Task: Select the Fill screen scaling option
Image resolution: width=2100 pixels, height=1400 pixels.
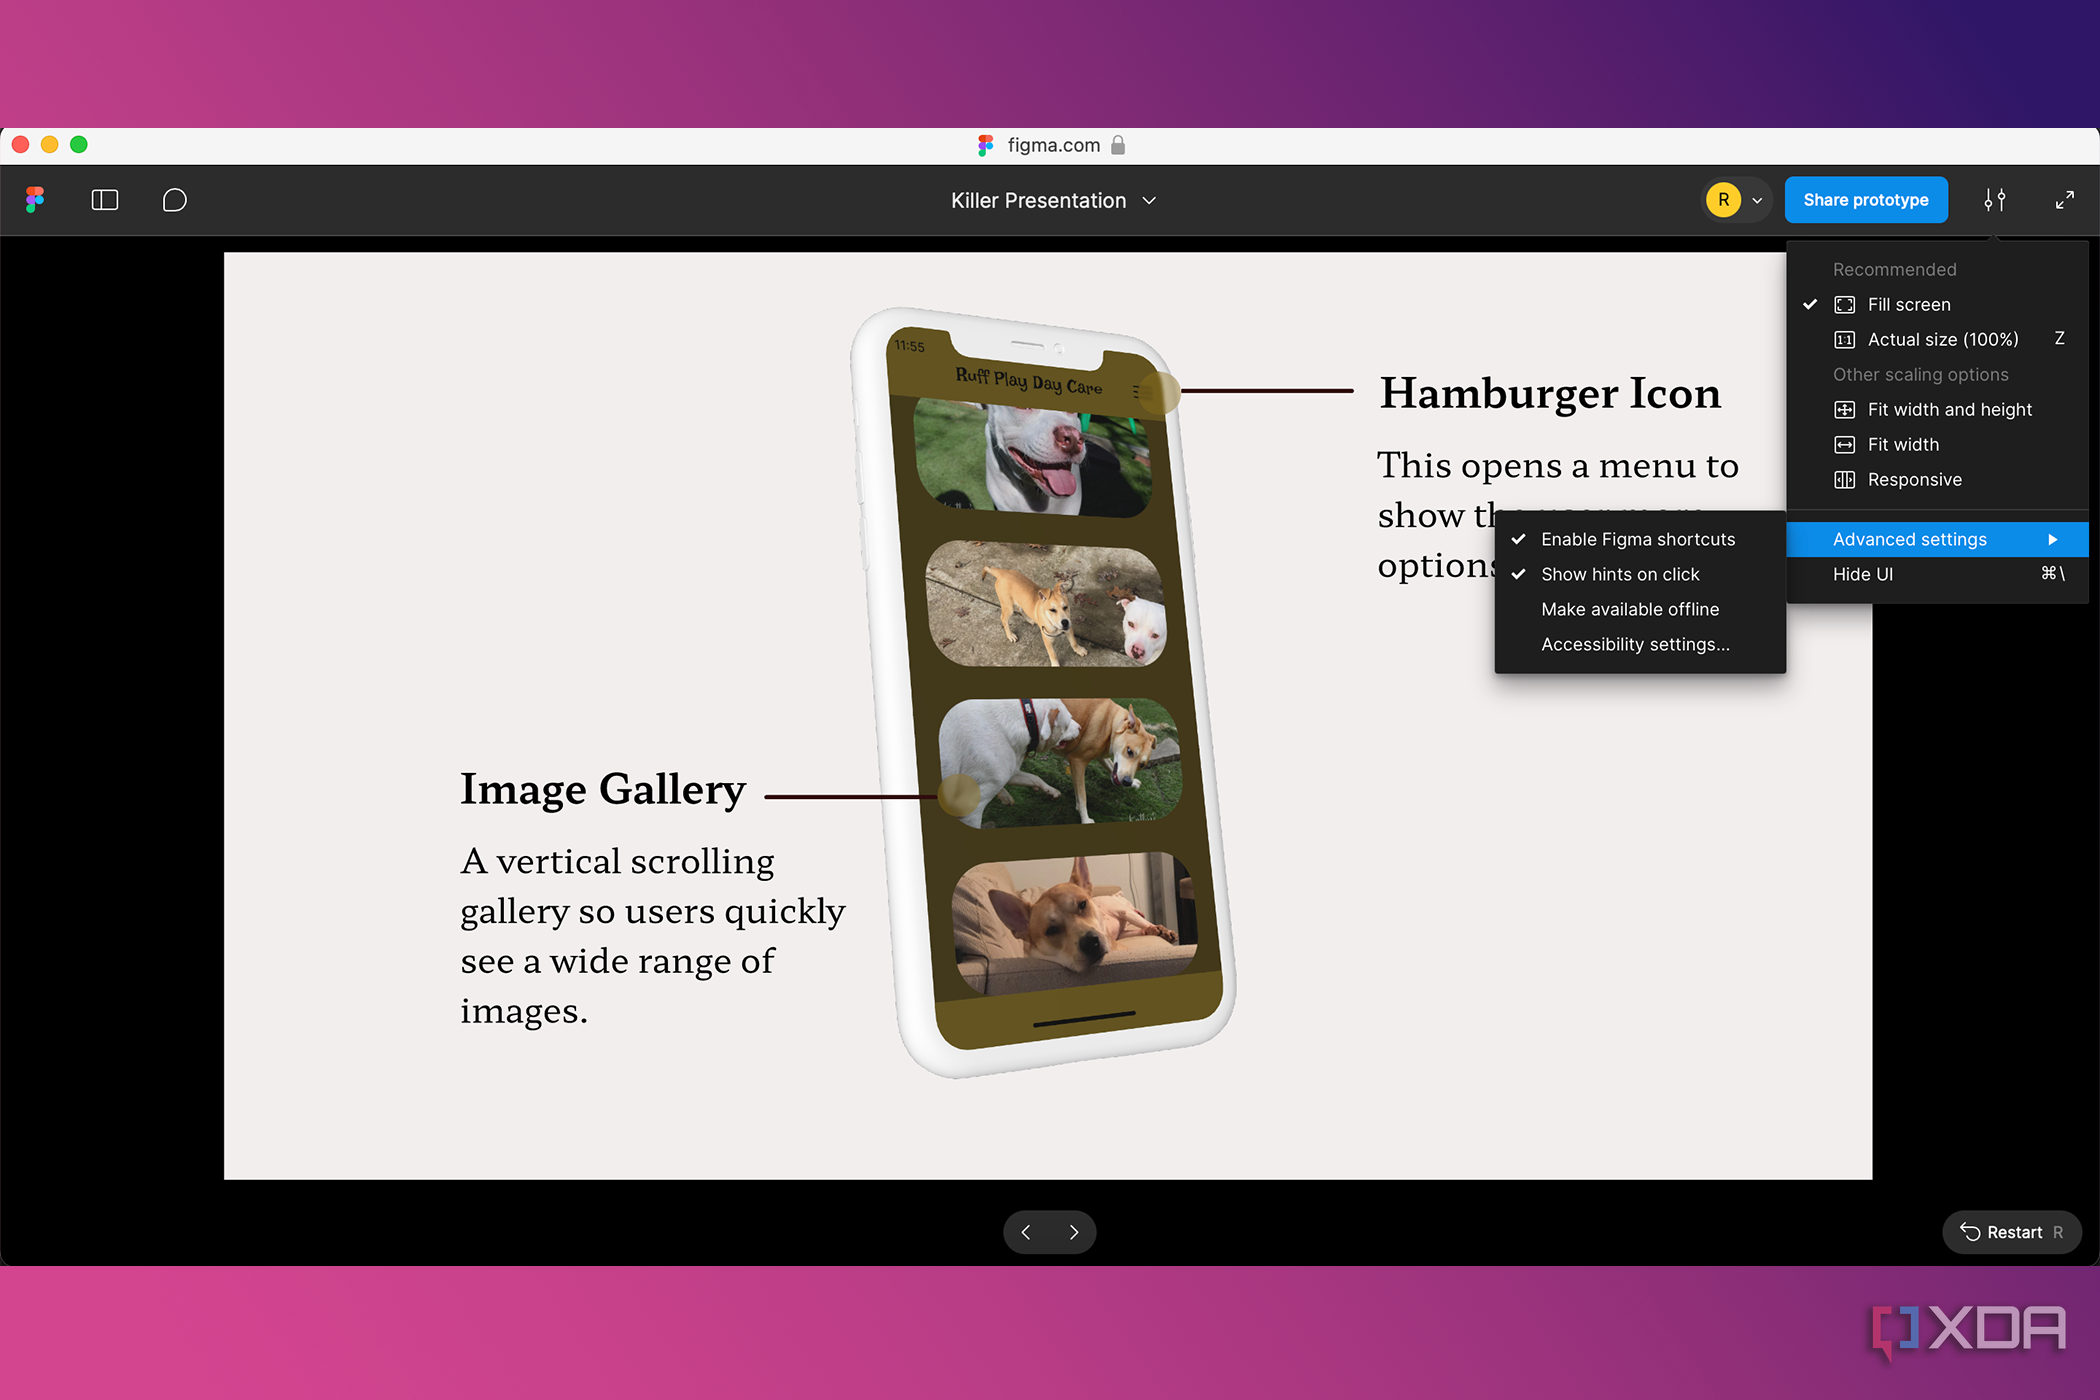Action: tap(1908, 304)
